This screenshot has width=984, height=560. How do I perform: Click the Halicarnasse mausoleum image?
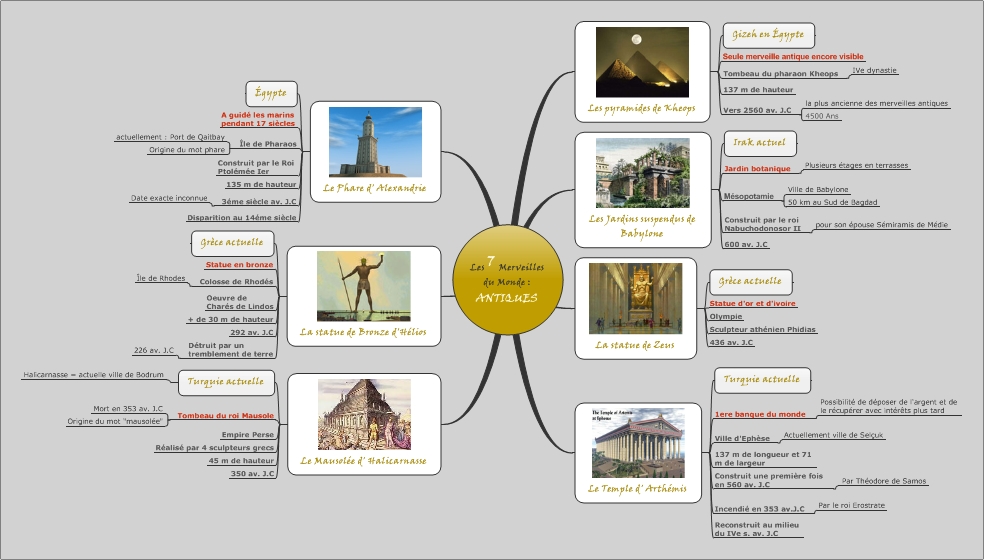364,414
